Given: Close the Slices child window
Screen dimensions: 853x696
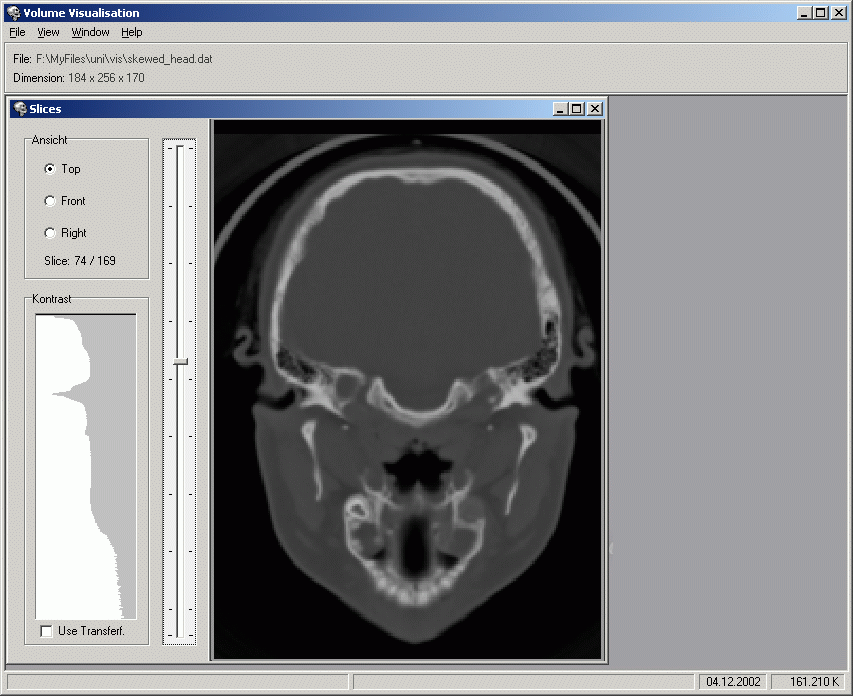Looking at the screenshot, I should pyautogui.click(x=594, y=109).
